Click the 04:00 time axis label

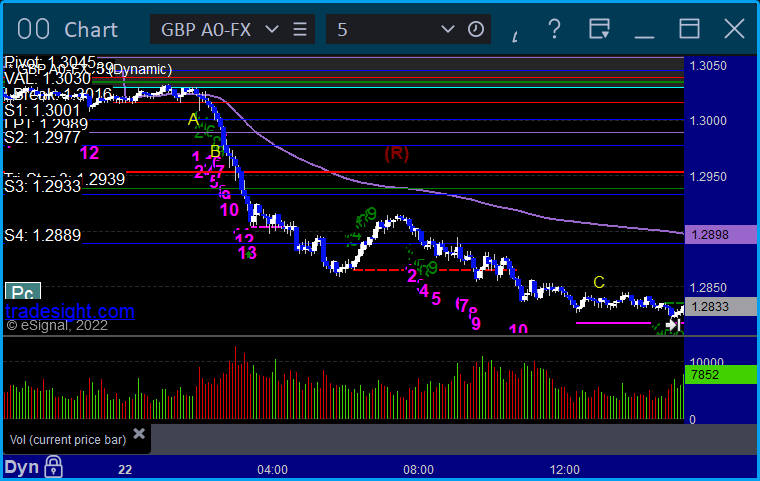coord(272,470)
